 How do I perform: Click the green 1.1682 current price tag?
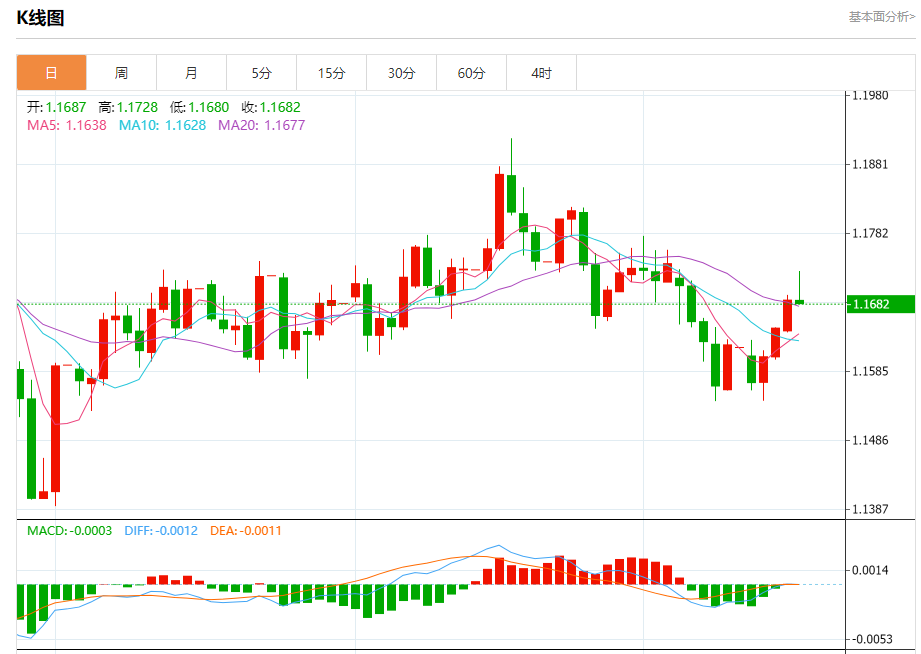coord(881,304)
